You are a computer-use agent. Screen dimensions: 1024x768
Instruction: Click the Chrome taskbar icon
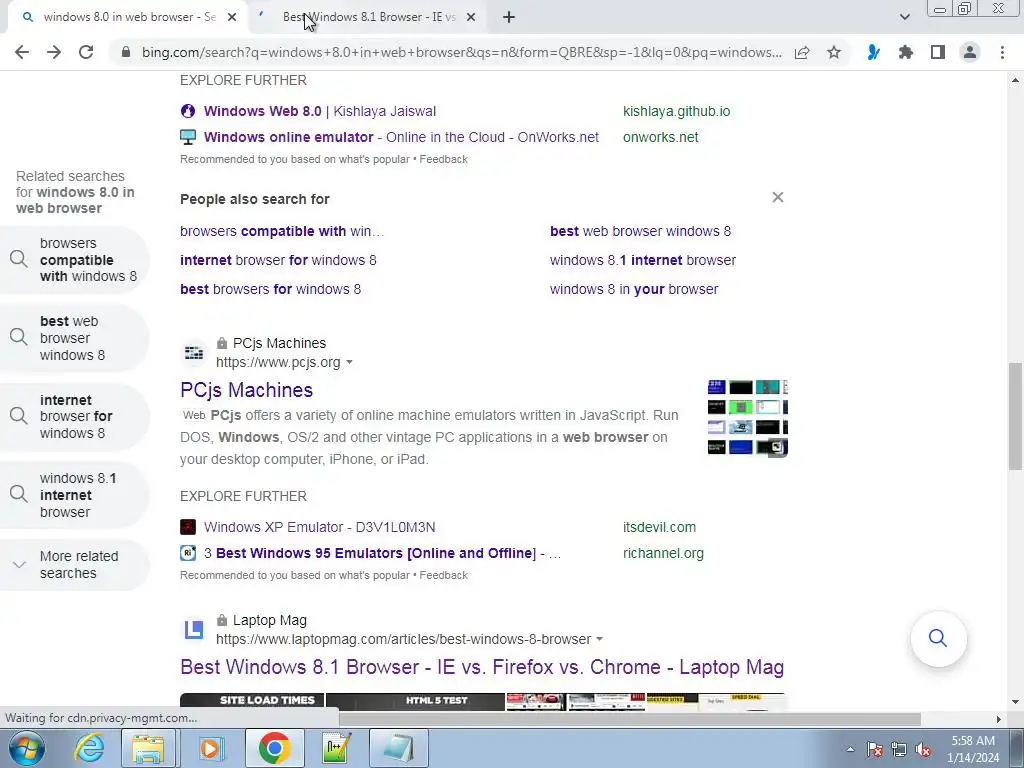point(275,748)
